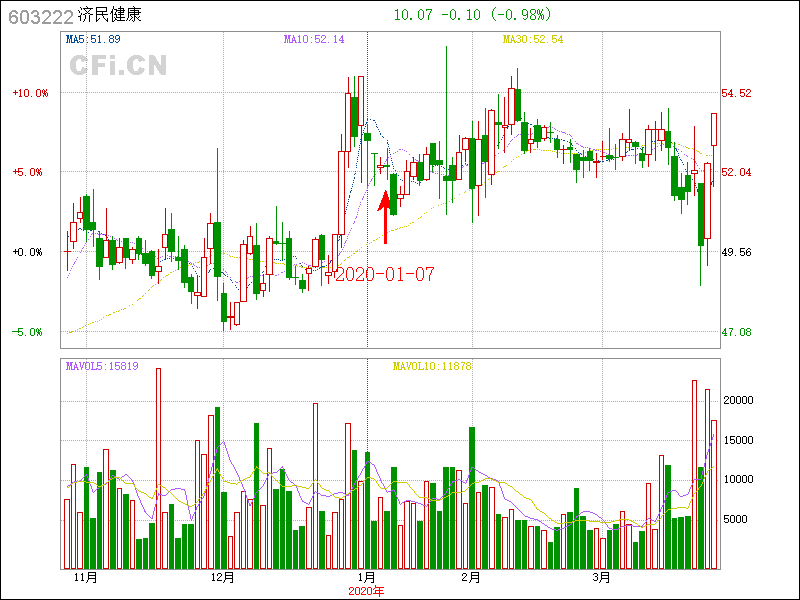Select the MA30:52.54 indicator label
This screenshot has height=600, width=800.
(533, 39)
